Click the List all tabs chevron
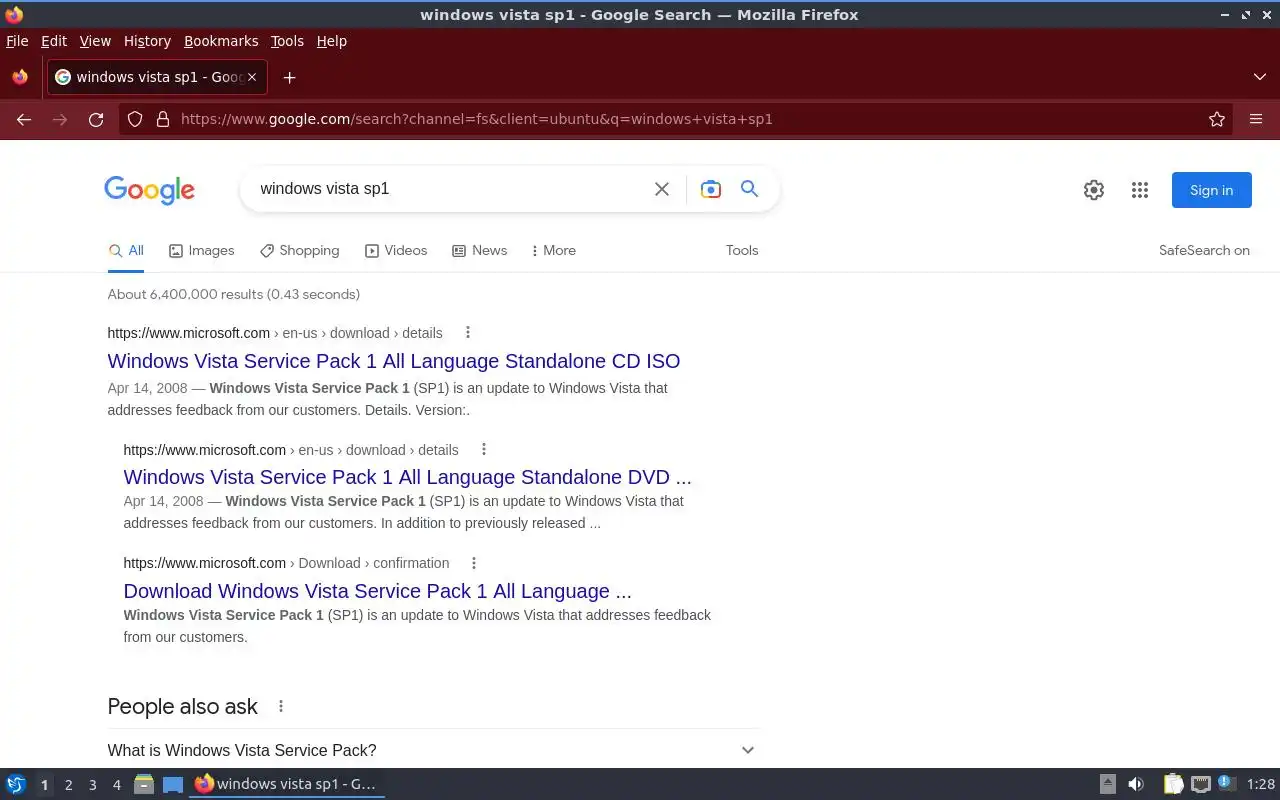This screenshot has width=1280, height=800. click(x=1260, y=77)
